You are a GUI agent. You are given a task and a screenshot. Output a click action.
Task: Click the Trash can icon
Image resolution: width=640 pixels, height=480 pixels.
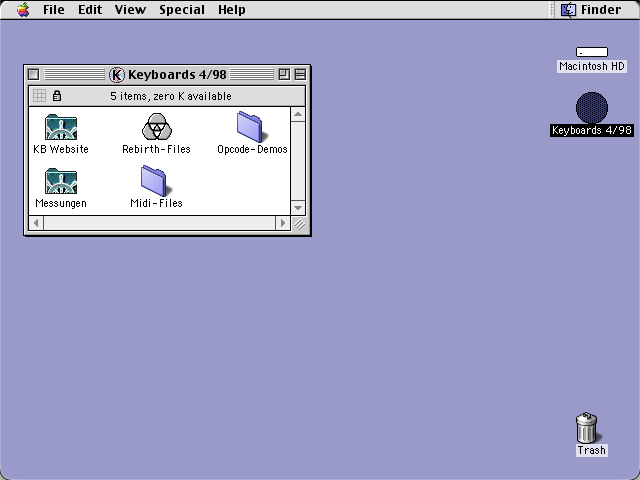[587, 428]
